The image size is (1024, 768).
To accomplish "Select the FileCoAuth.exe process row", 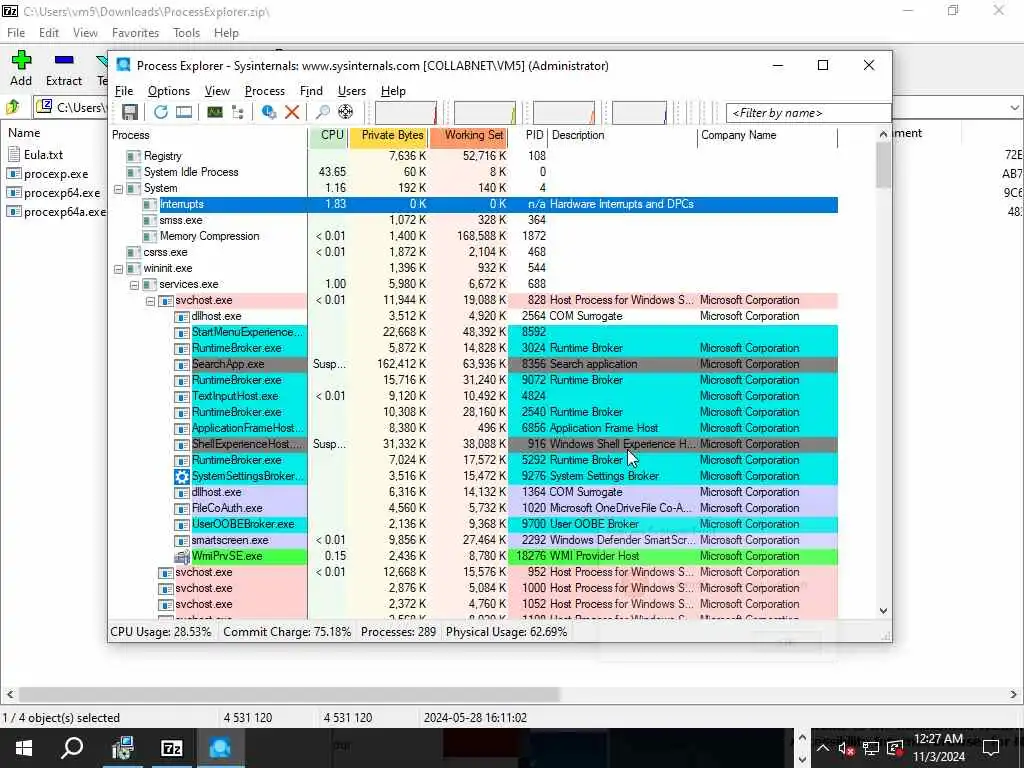I will click(x=474, y=508).
